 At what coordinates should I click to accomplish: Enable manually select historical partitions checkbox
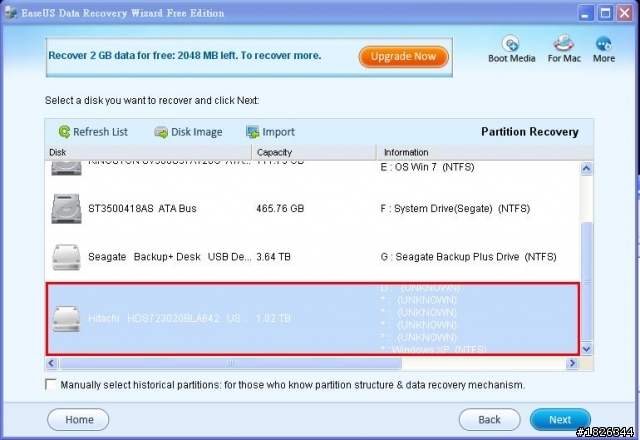51,384
